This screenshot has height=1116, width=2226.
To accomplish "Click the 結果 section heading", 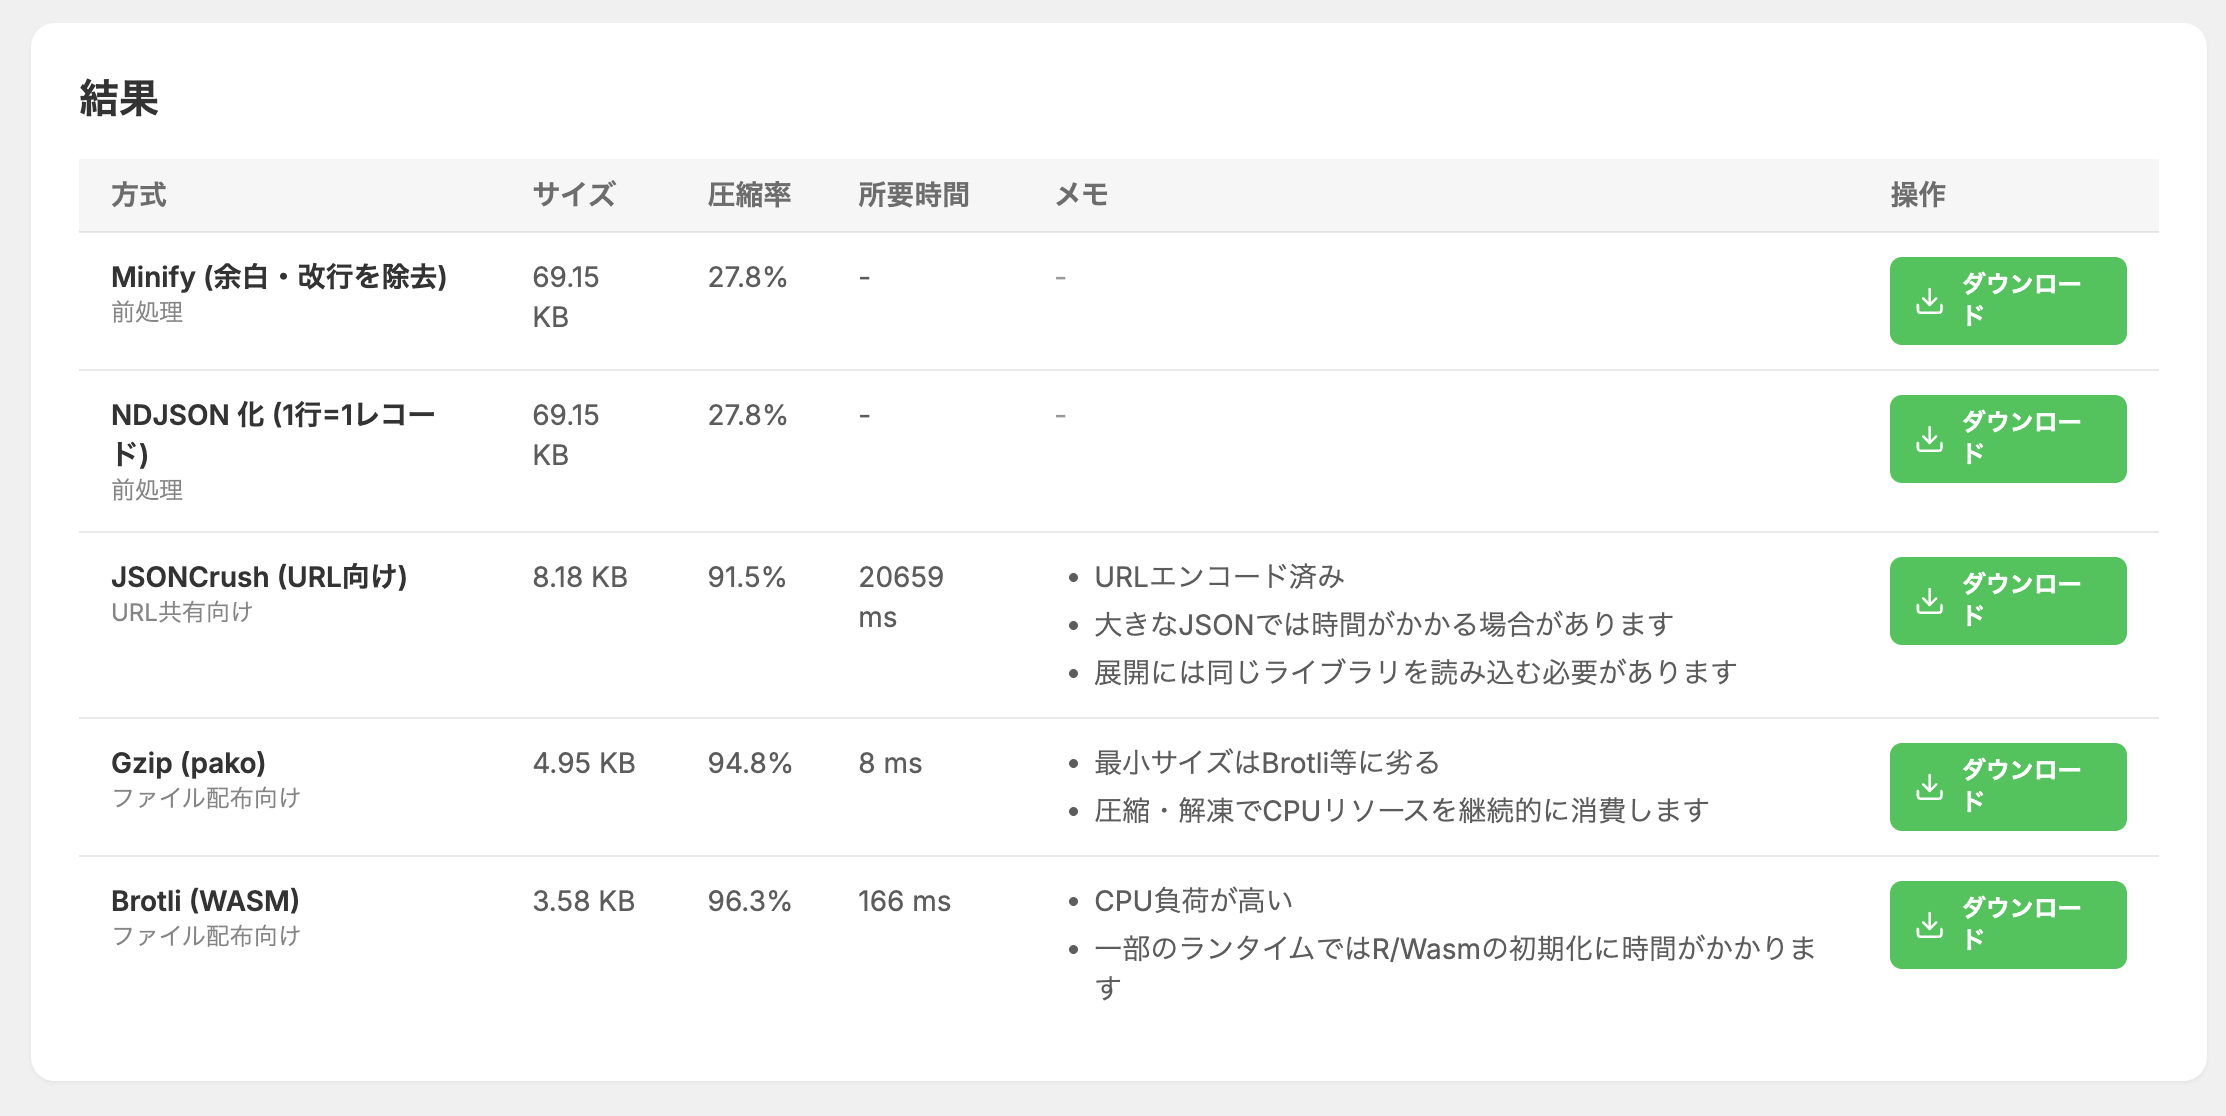I will coord(119,99).
